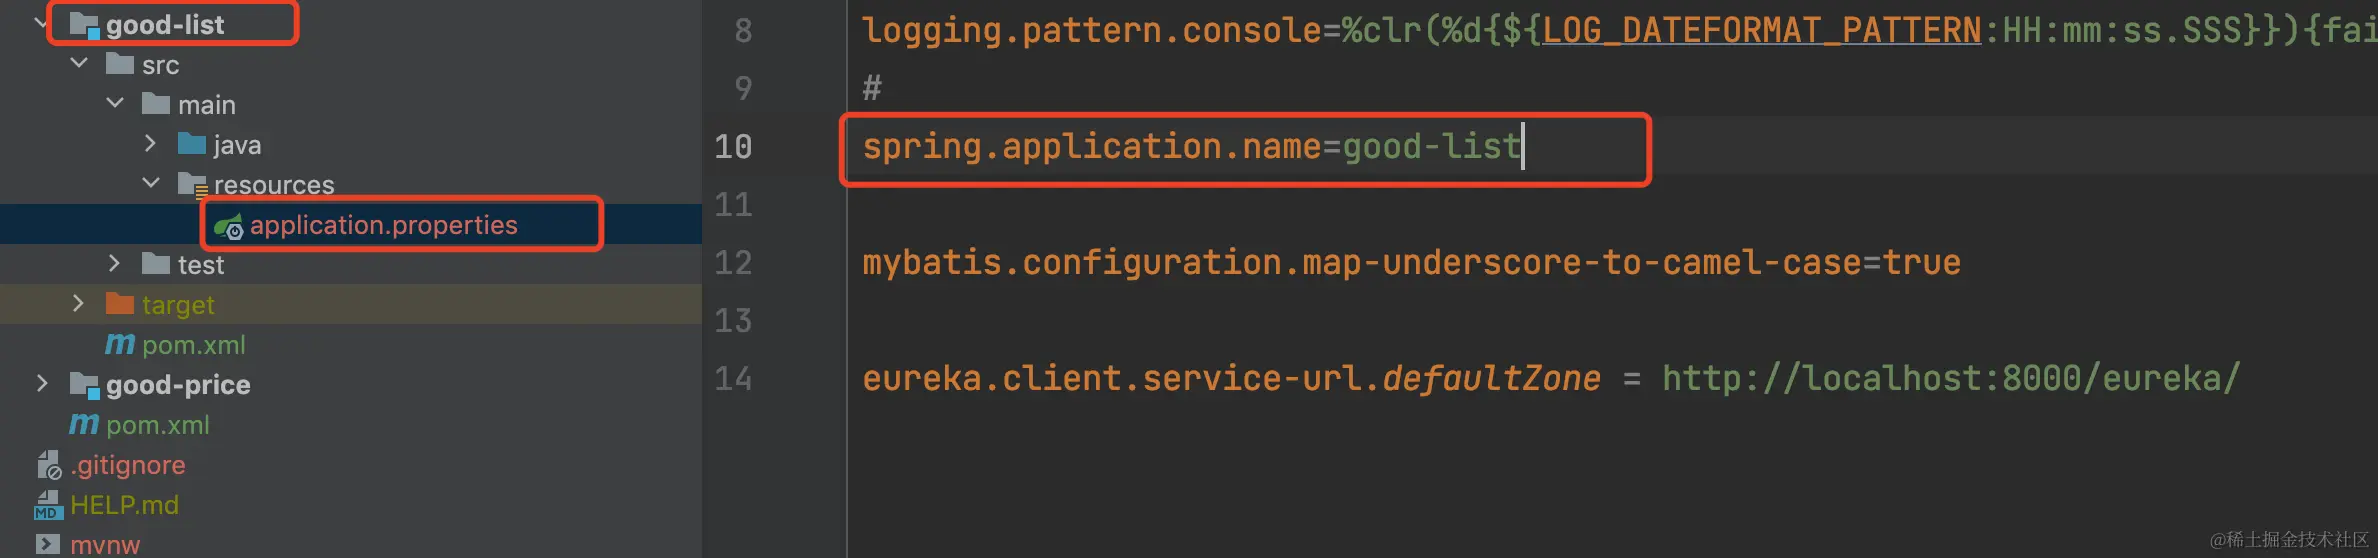Screen dimensions: 2378x558
Task: Expand the good-price module chevron
Action: (42, 384)
